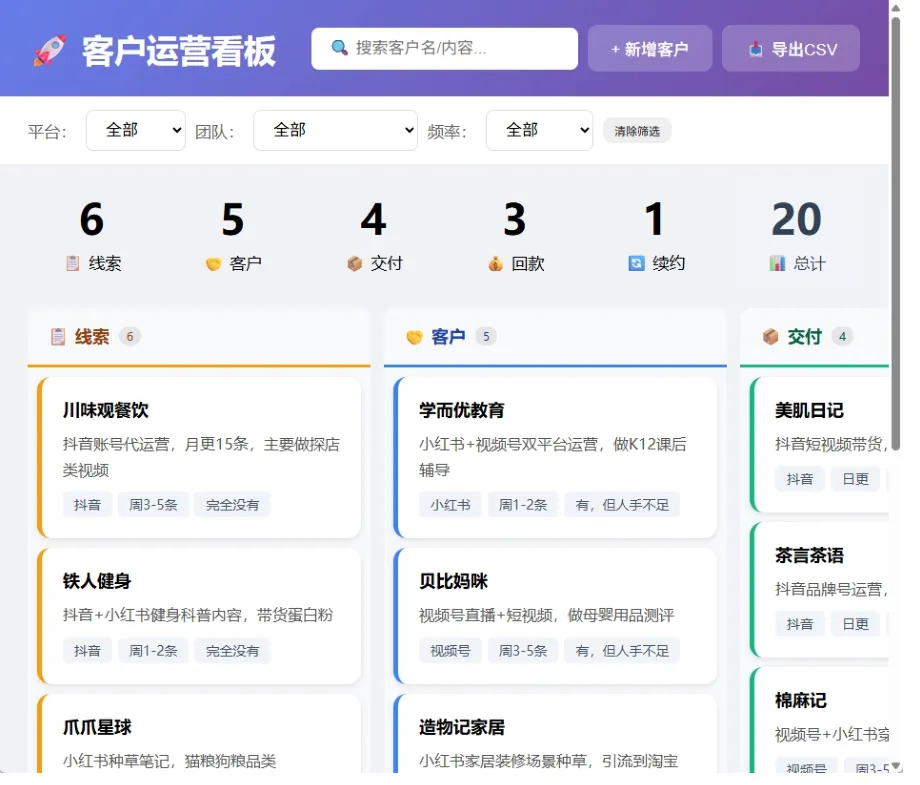Click the 线索 column title

coord(92,337)
